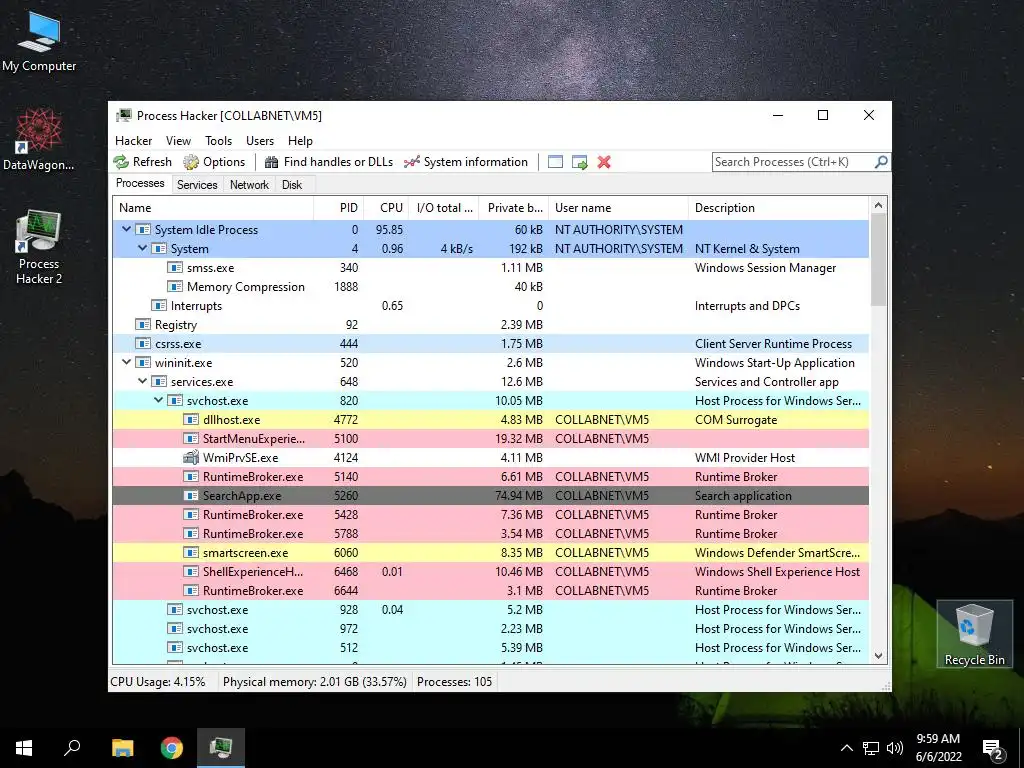Image resolution: width=1024 pixels, height=768 pixels.
Task: Click the find window toolbar icon
Action: pos(555,162)
